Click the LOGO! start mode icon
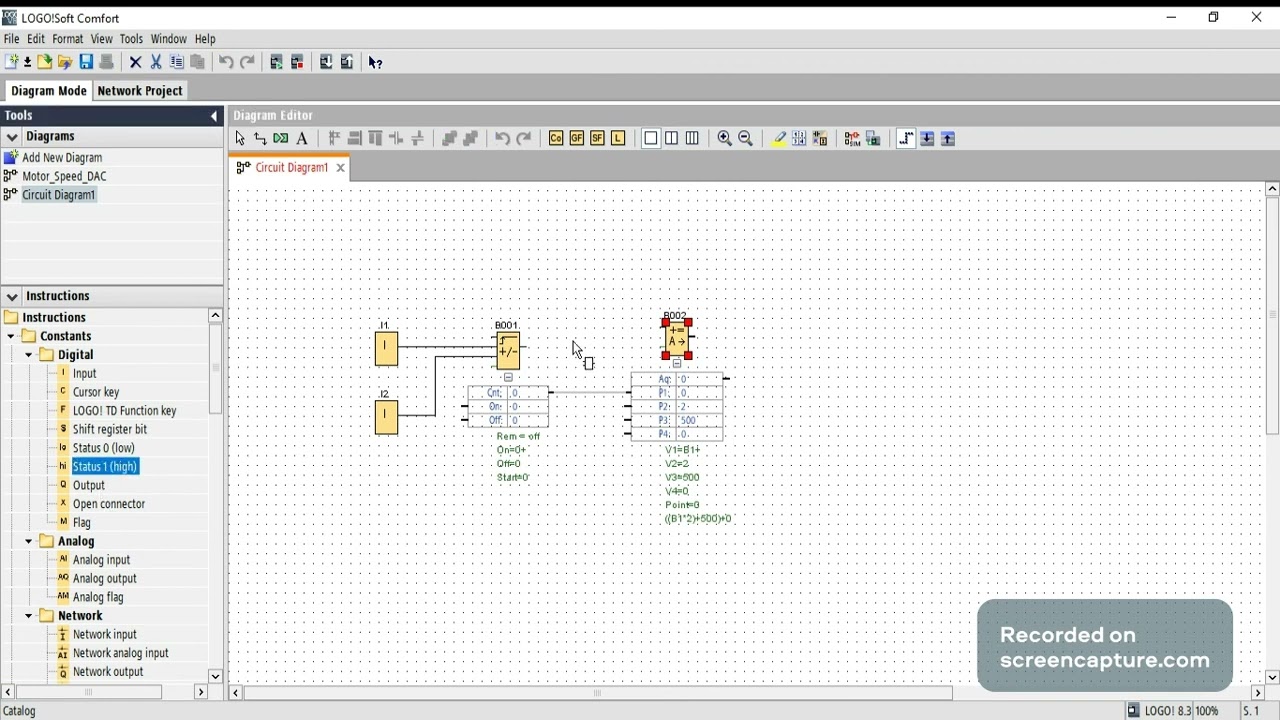Image resolution: width=1280 pixels, height=720 pixels. 277,62
